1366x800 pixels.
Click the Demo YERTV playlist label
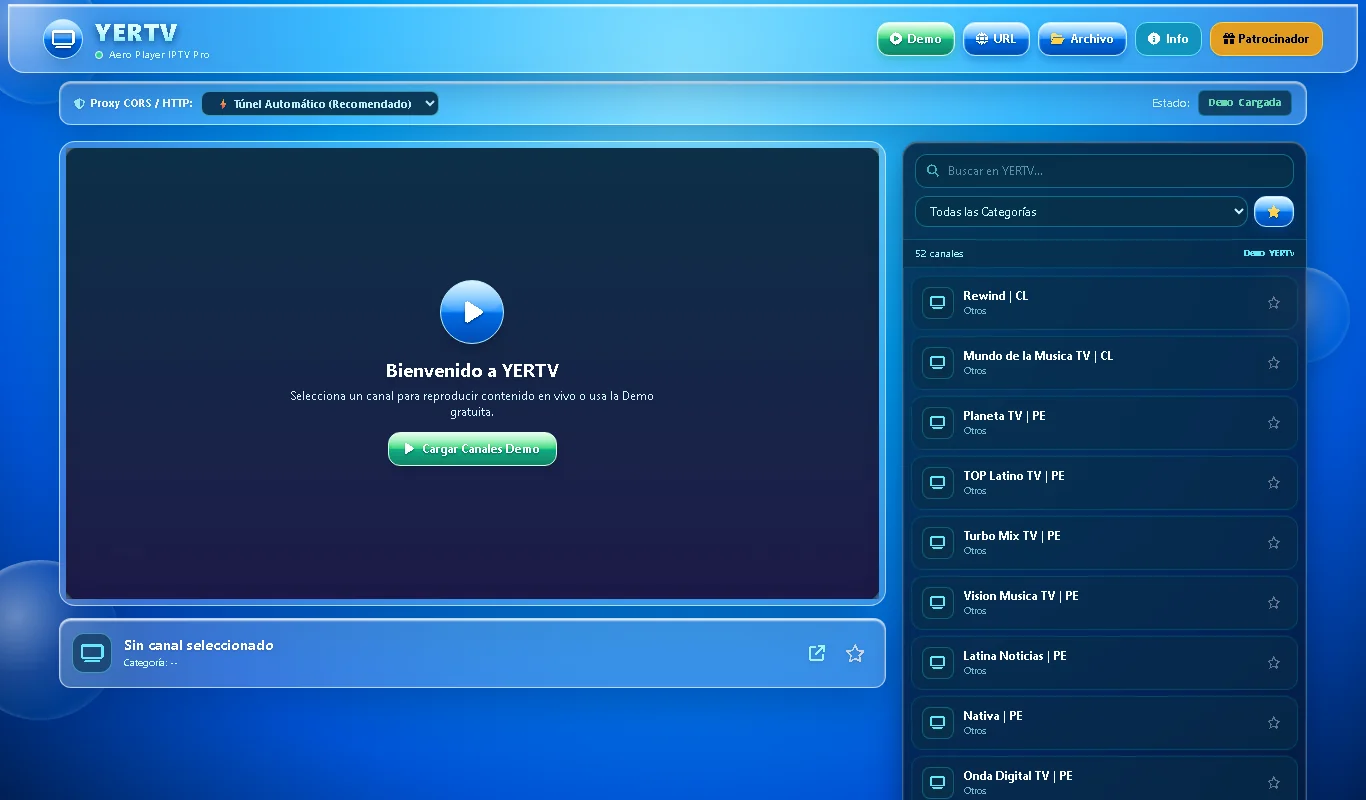[1268, 254]
